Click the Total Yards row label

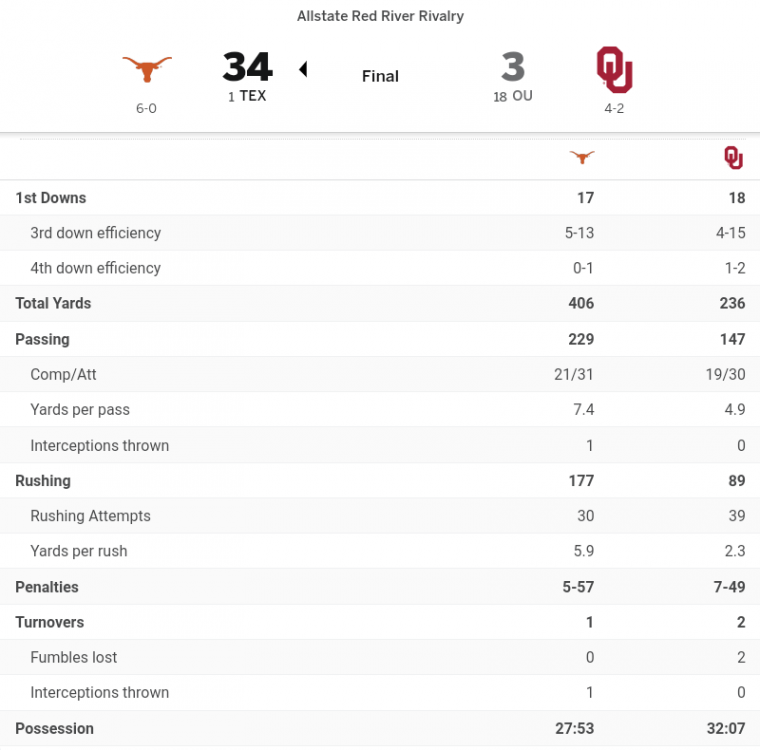pyautogui.click(x=53, y=303)
